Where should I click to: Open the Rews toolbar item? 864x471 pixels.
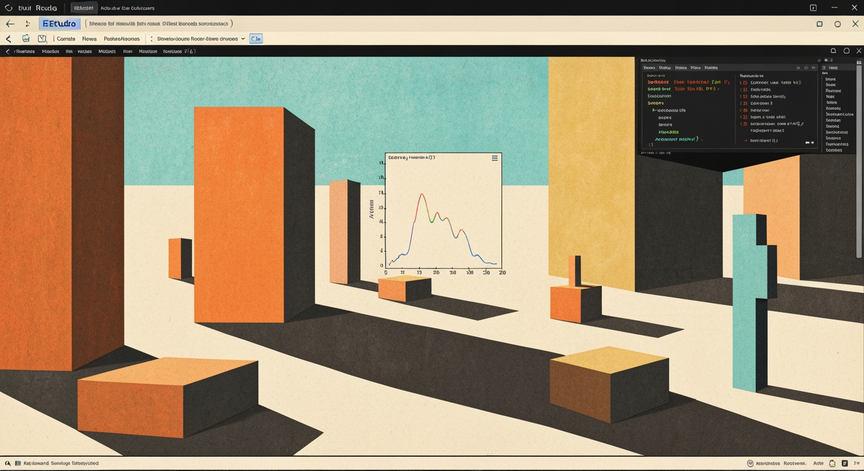(x=89, y=39)
